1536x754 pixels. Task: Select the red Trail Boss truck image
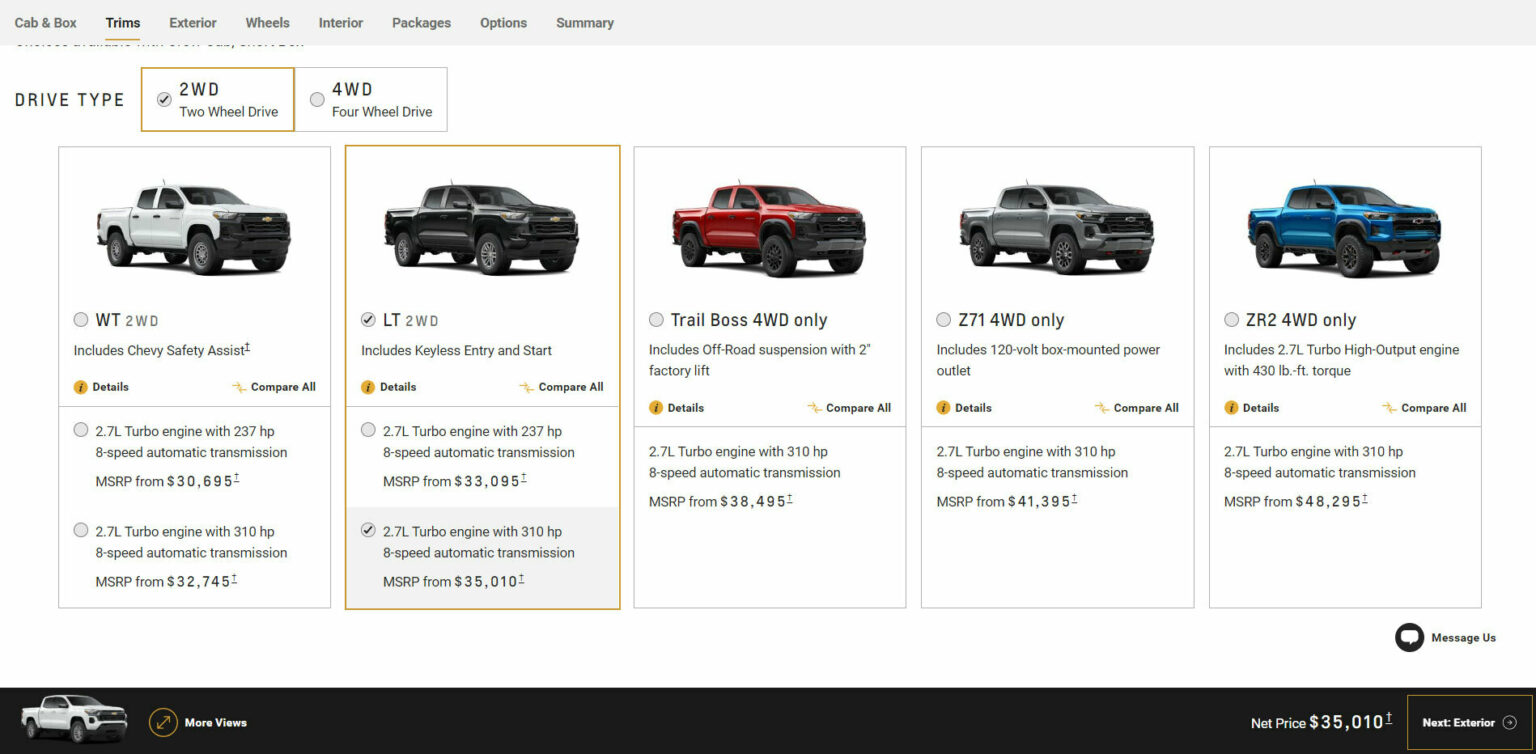pyautogui.click(x=769, y=228)
